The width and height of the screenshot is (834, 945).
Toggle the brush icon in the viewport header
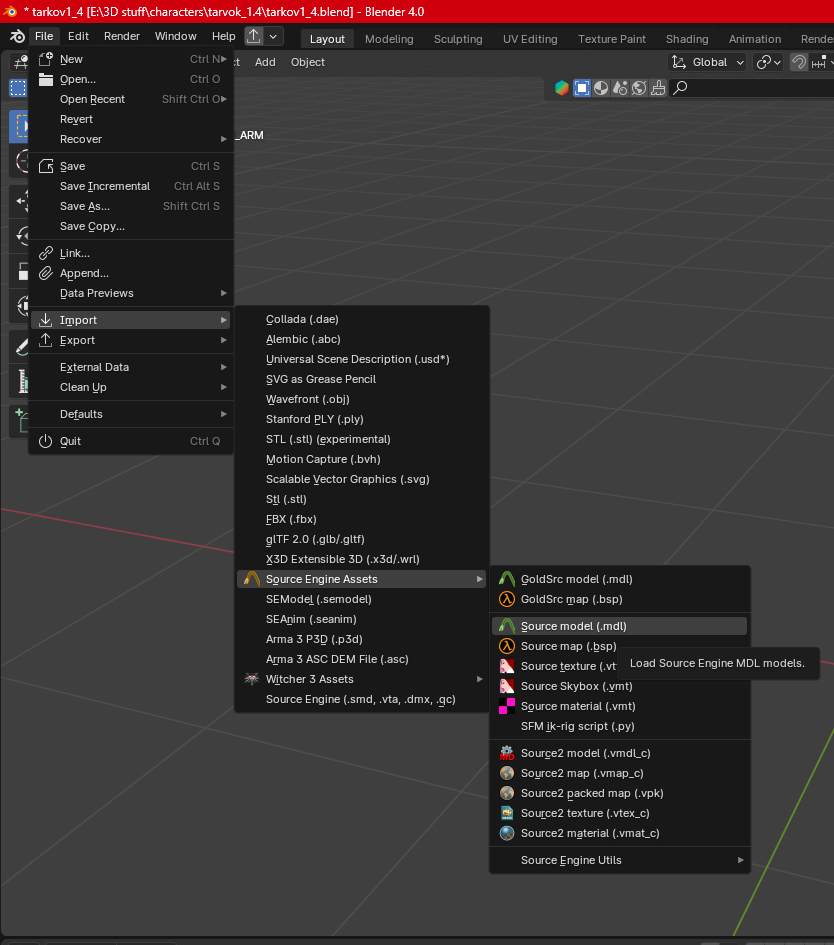click(658, 88)
